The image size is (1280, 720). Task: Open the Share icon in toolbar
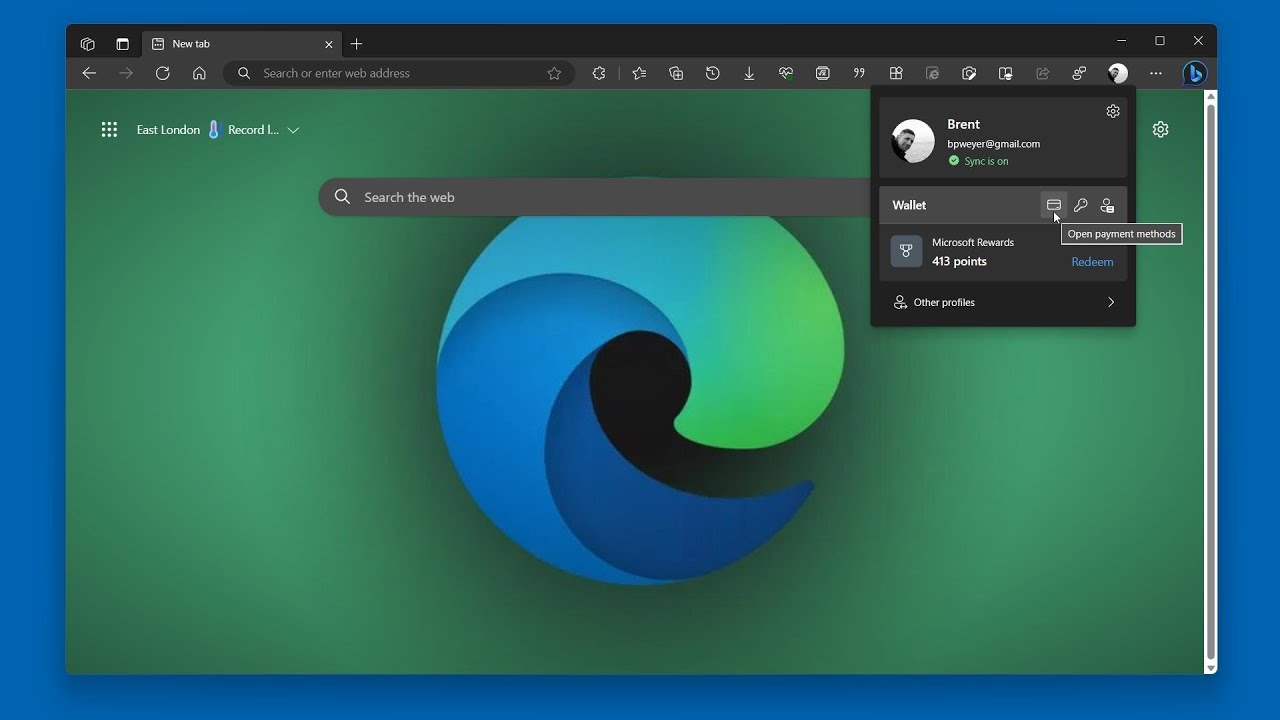pyautogui.click(x=1043, y=73)
